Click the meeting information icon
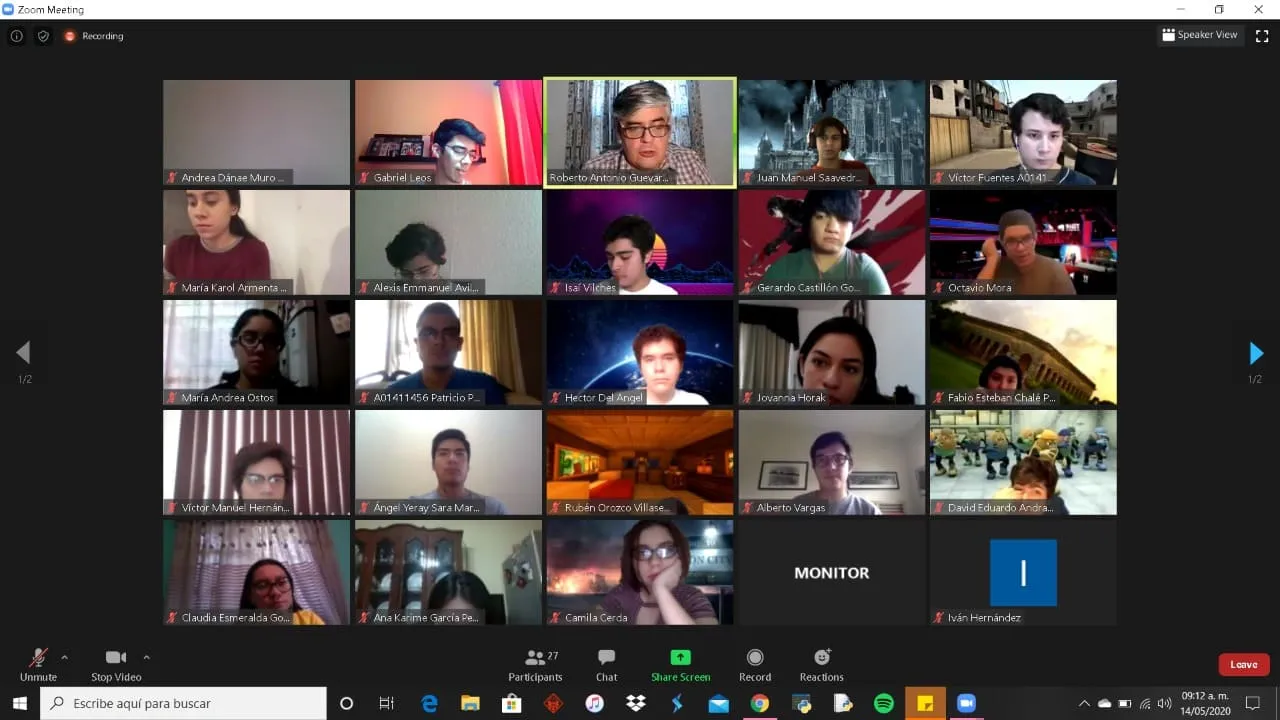Image resolution: width=1280 pixels, height=720 pixels. [x=16, y=36]
